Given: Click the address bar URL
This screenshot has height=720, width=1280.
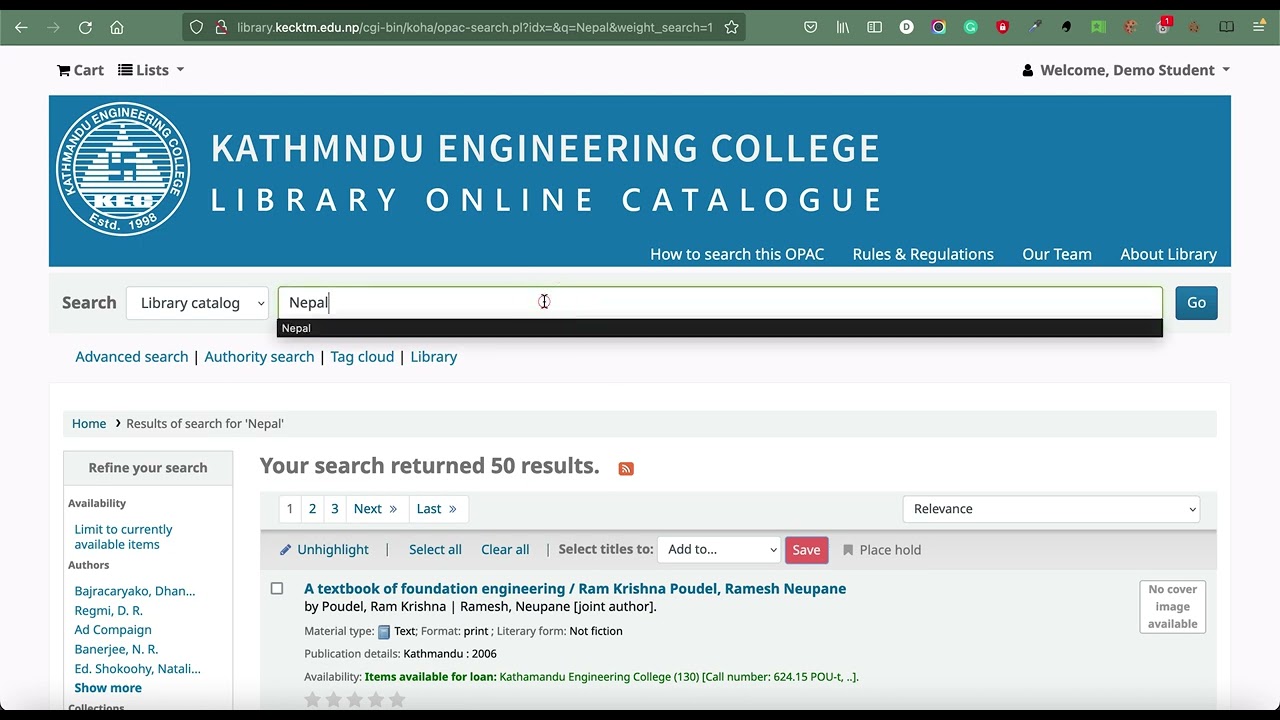Looking at the screenshot, I should point(475,27).
